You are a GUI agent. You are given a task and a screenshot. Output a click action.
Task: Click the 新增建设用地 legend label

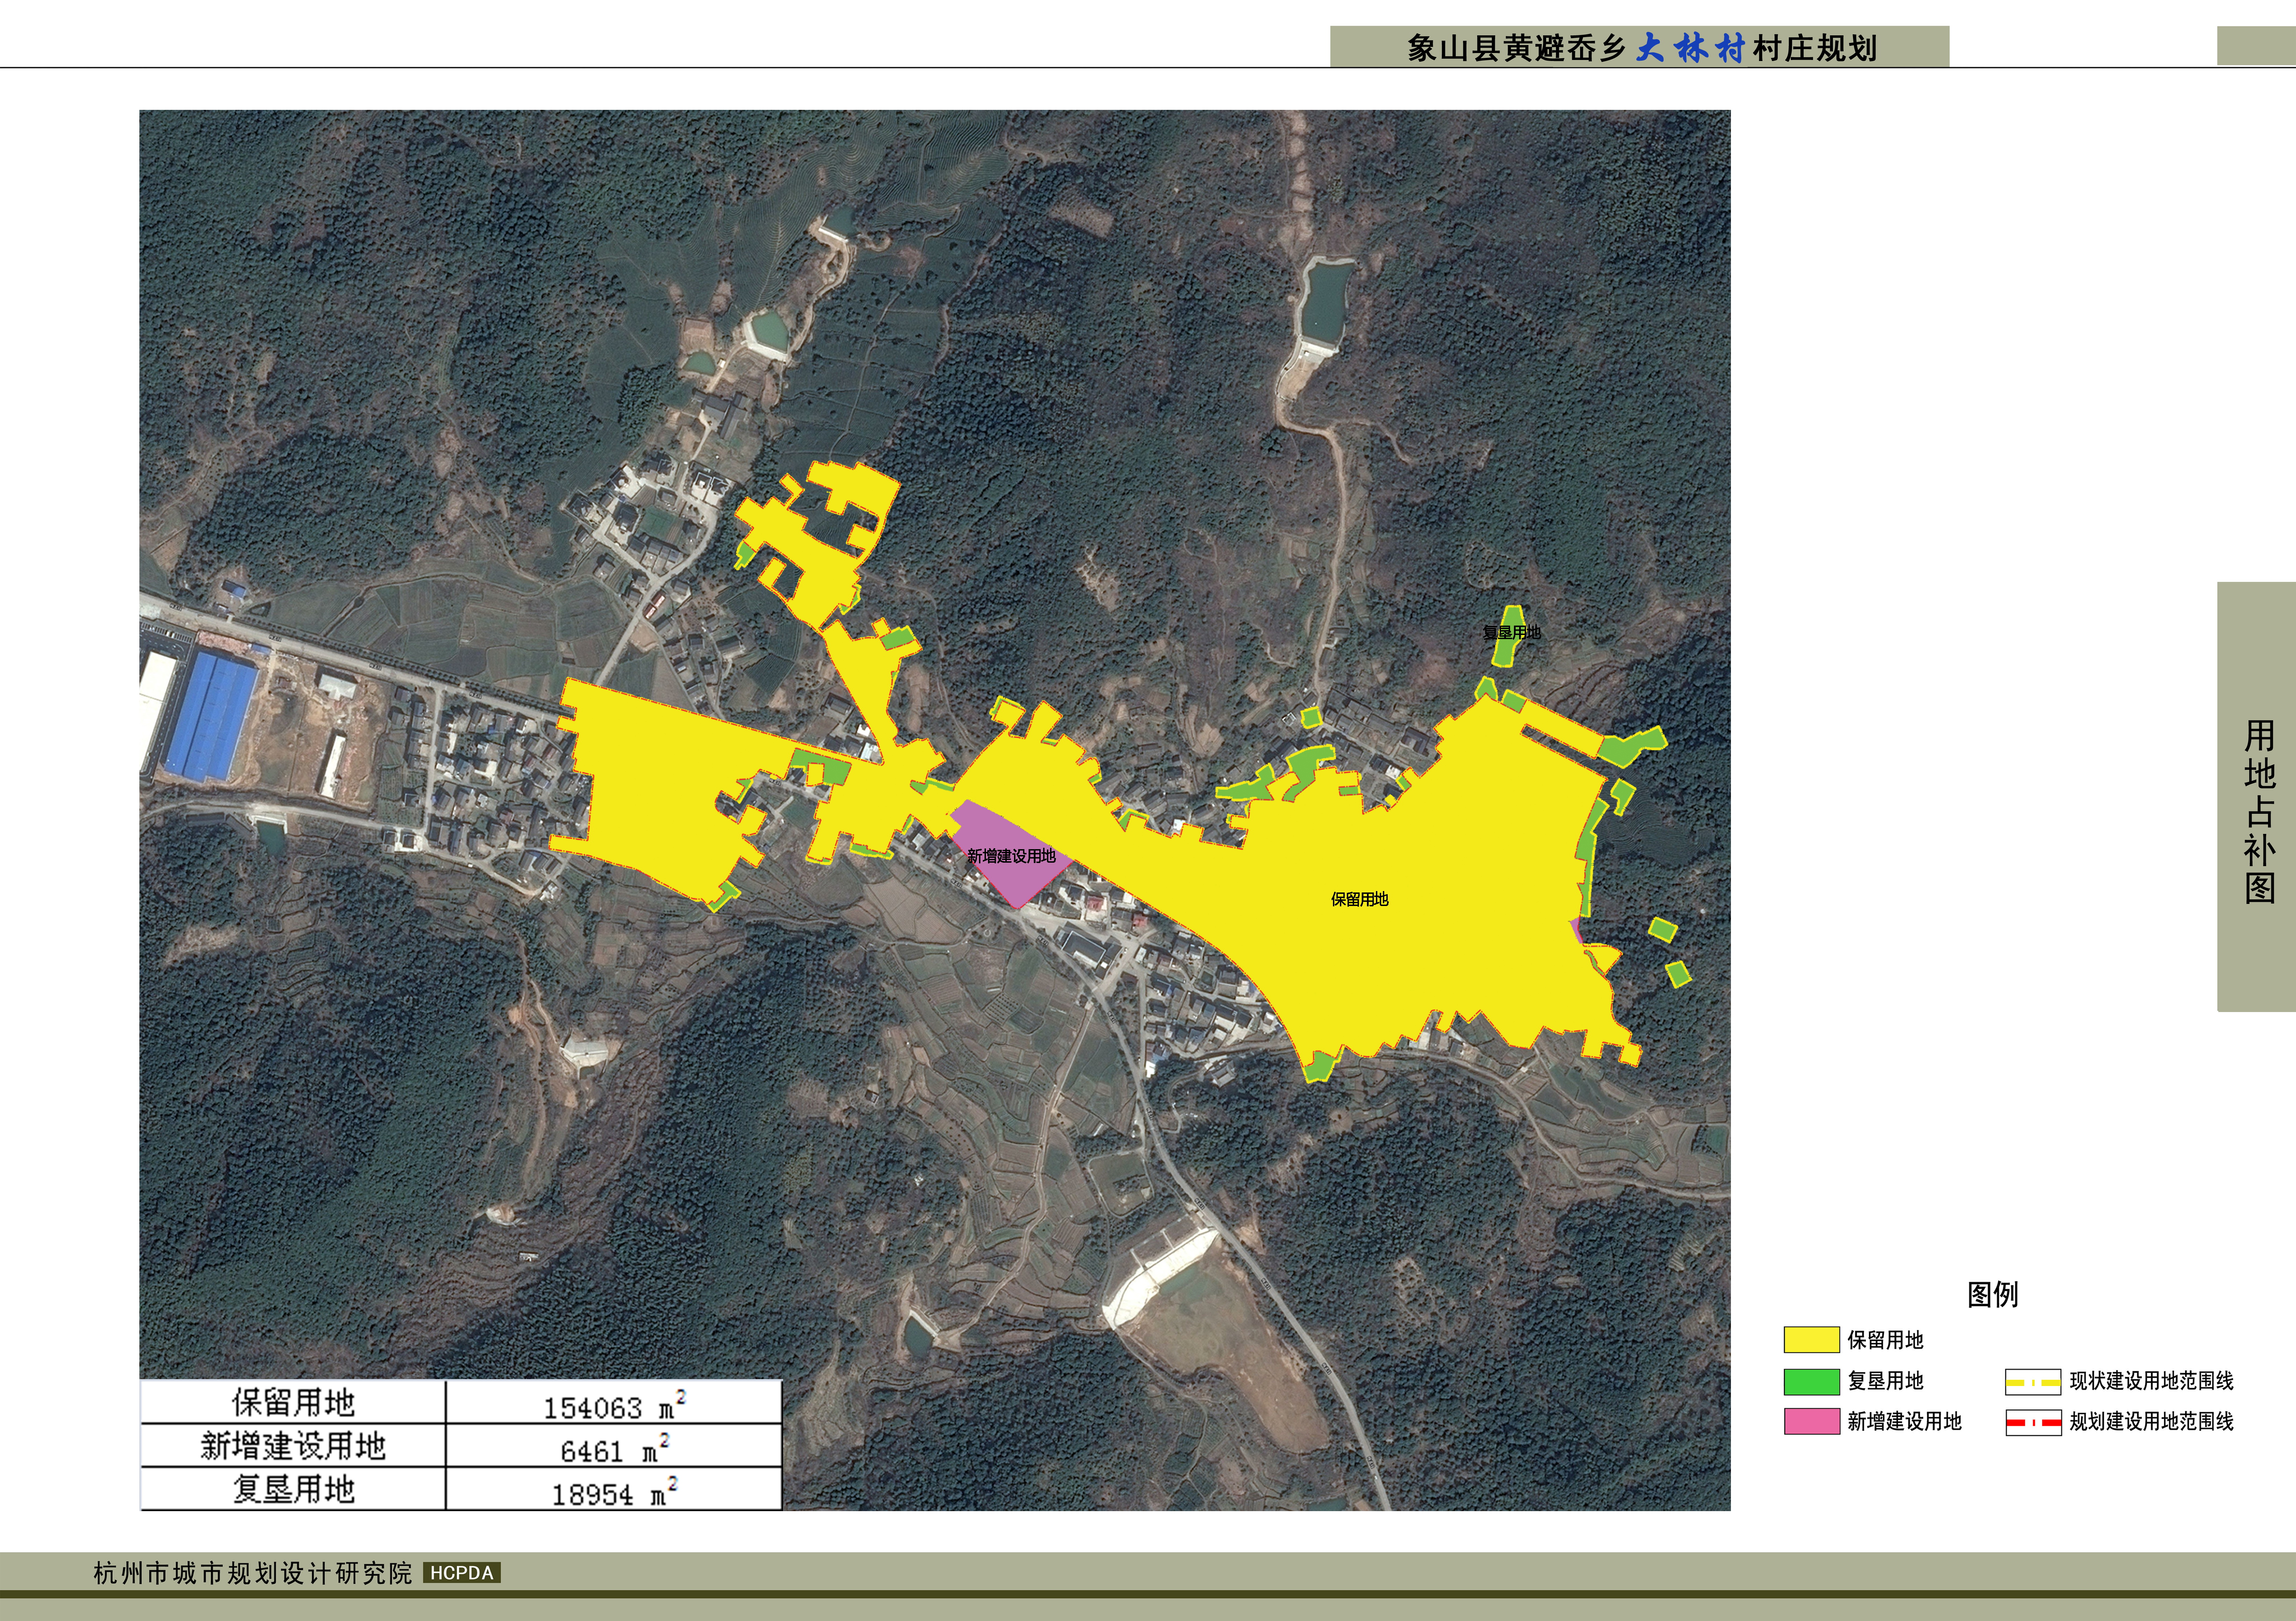tap(1904, 1421)
